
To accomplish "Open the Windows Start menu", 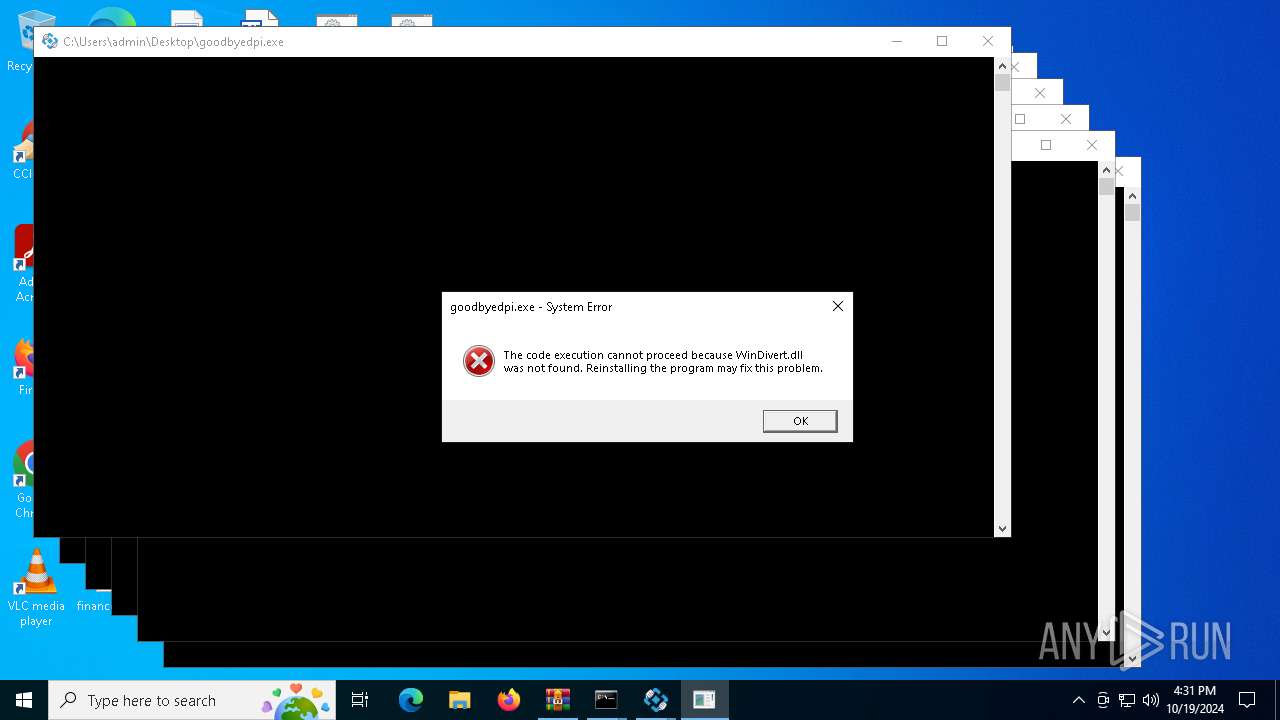I will (24, 700).
